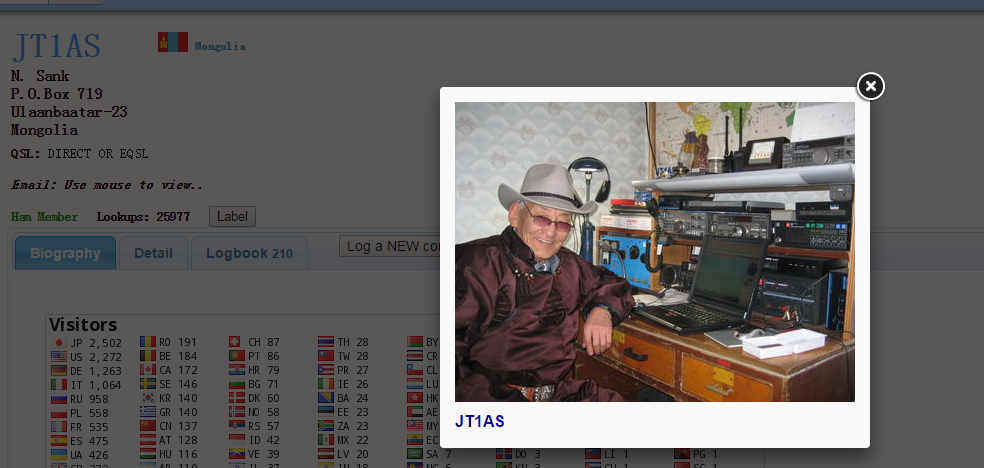Click the JT1AS callsign heading
This screenshot has height=468, width=984.
click(56, 46)
